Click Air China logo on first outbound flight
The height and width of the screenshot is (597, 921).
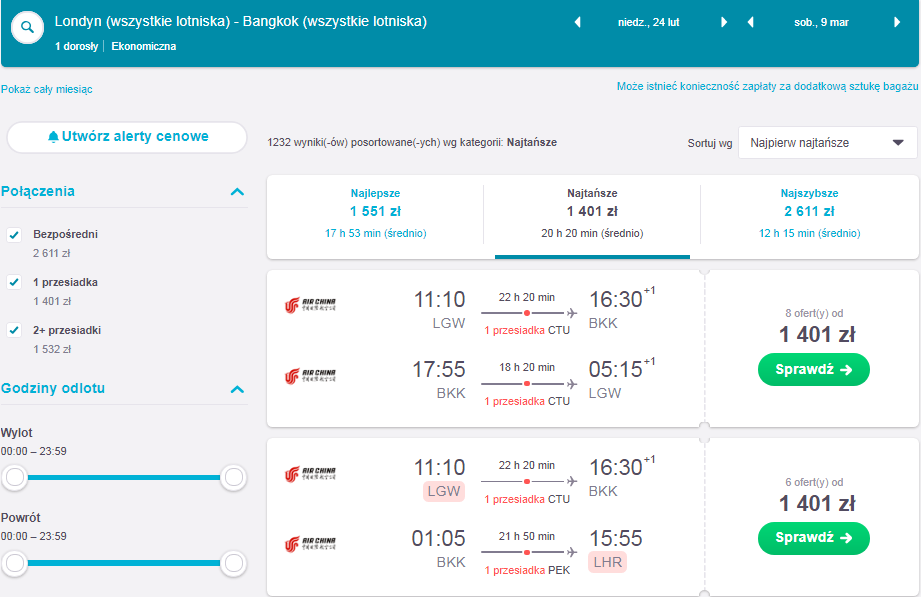[310, 305]
